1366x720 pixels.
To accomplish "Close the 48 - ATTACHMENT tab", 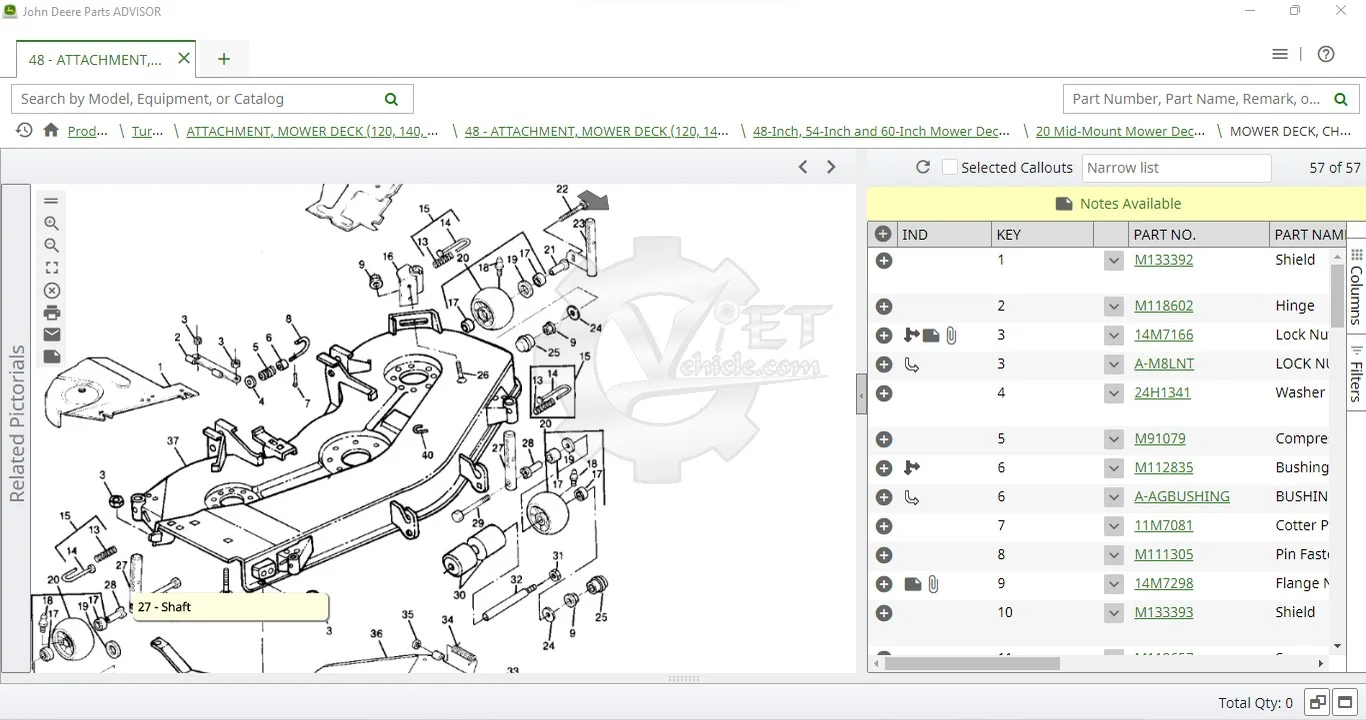I will (x=184, y=58).
